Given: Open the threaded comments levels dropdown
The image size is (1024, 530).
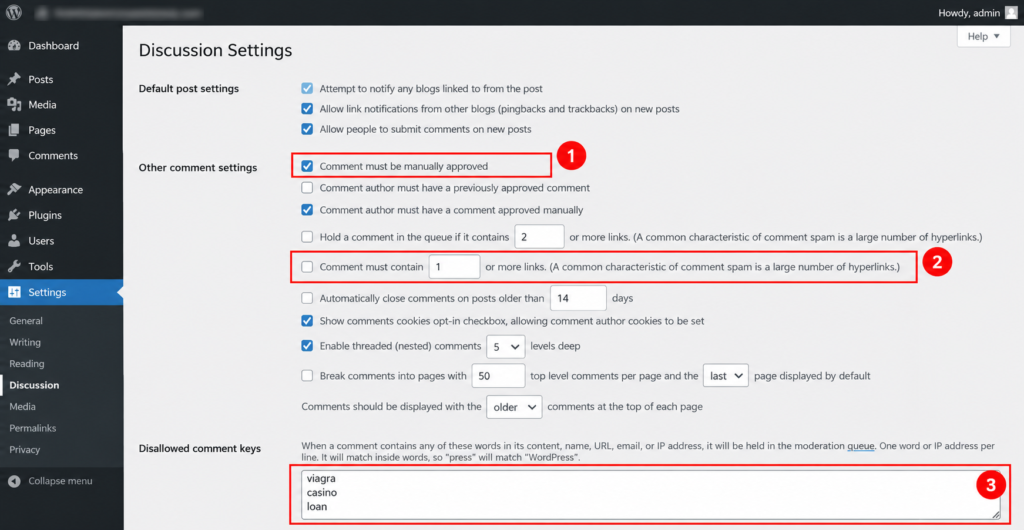Looking at the screenshot, I should pos(506,347).
